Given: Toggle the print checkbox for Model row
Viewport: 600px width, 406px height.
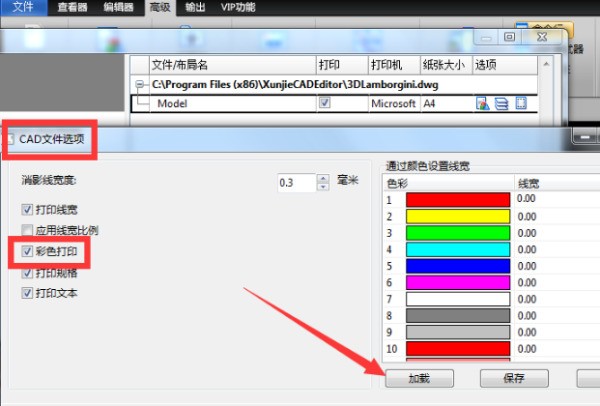Looking at the screenshot, I should click(324, 103).
